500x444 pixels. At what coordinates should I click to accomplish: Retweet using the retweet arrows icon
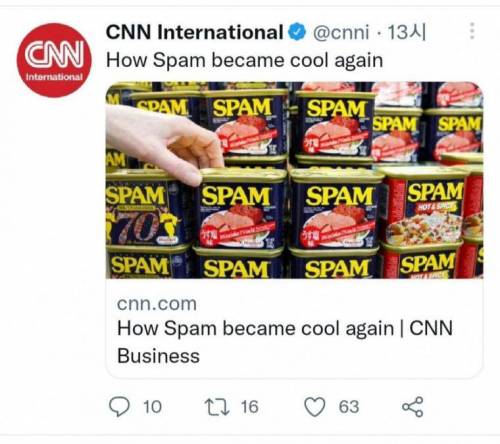pos(217,407)
